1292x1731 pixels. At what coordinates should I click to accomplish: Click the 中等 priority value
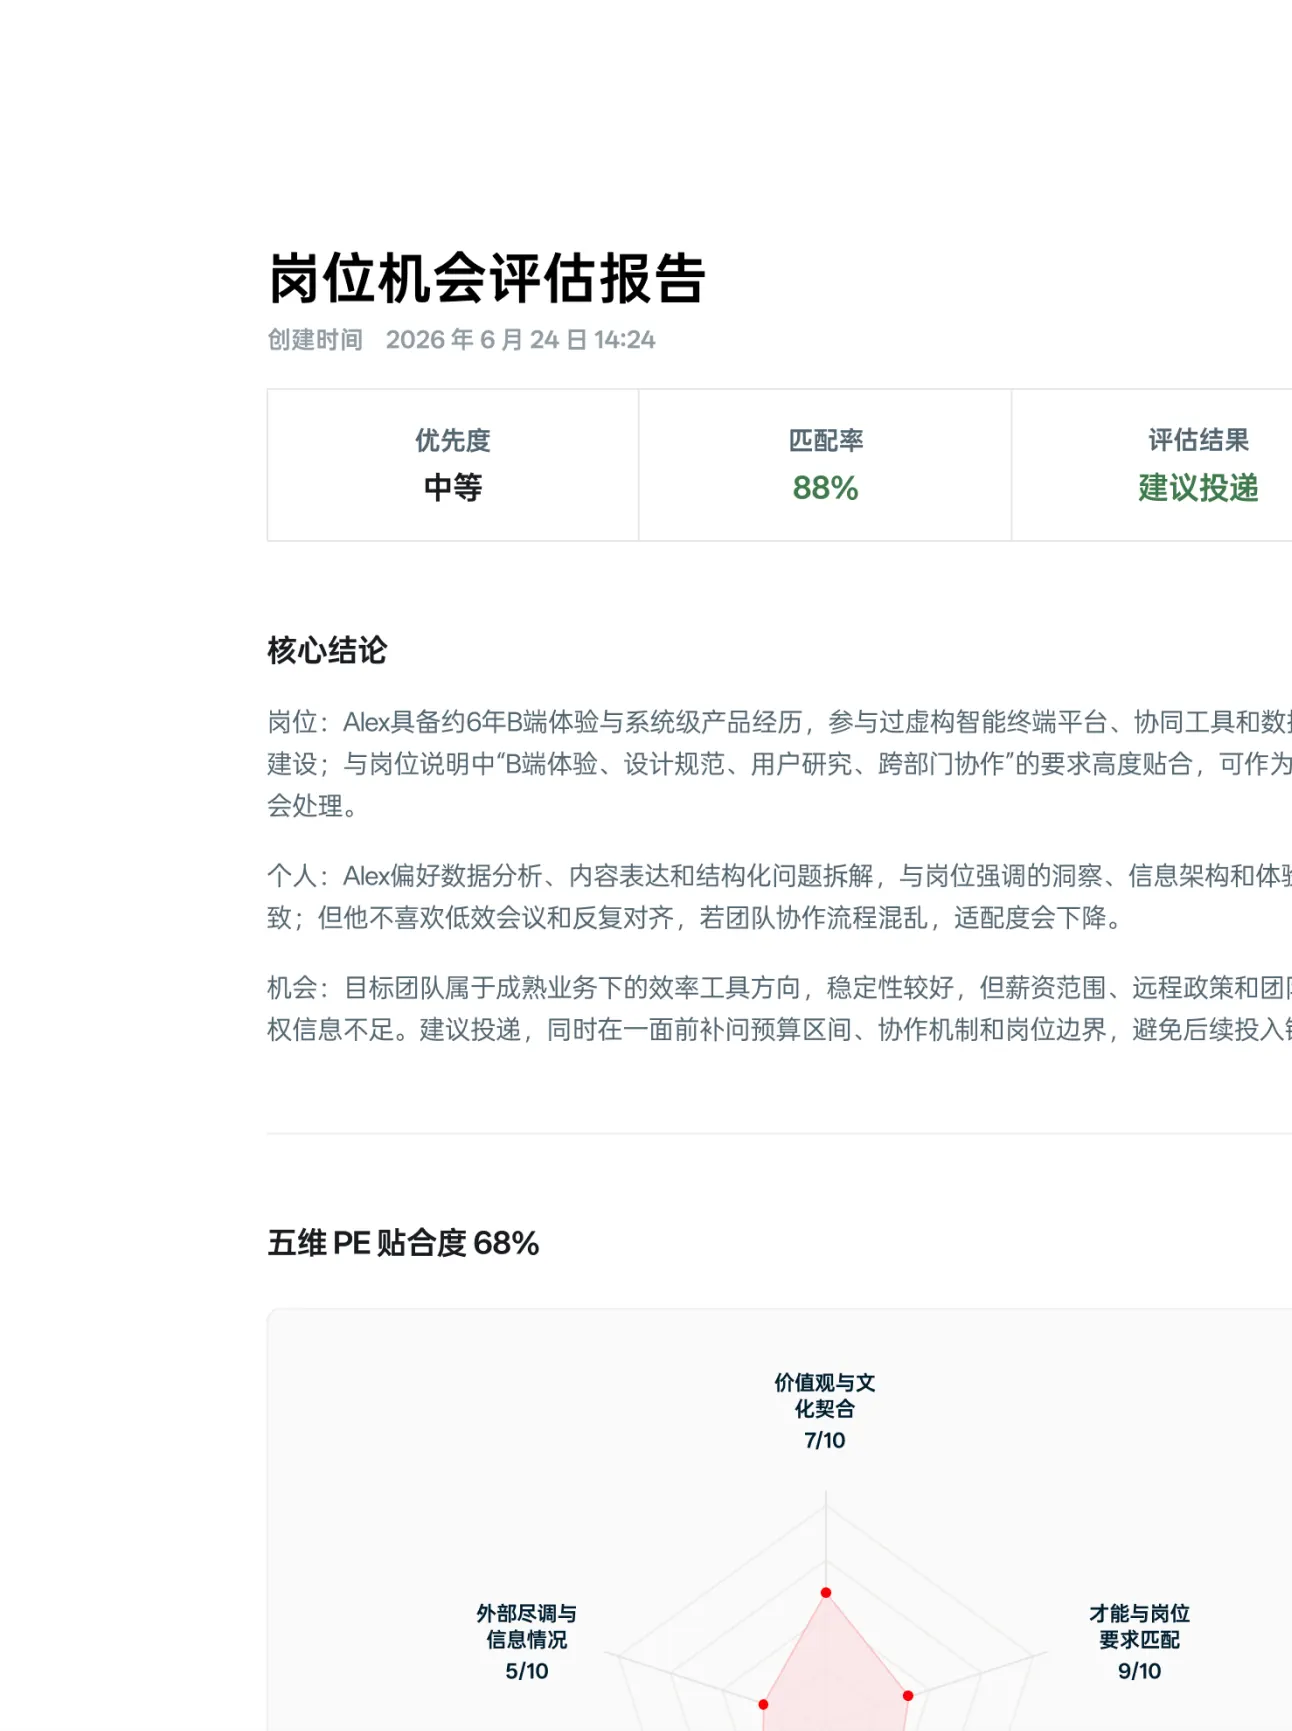point(453,488)
